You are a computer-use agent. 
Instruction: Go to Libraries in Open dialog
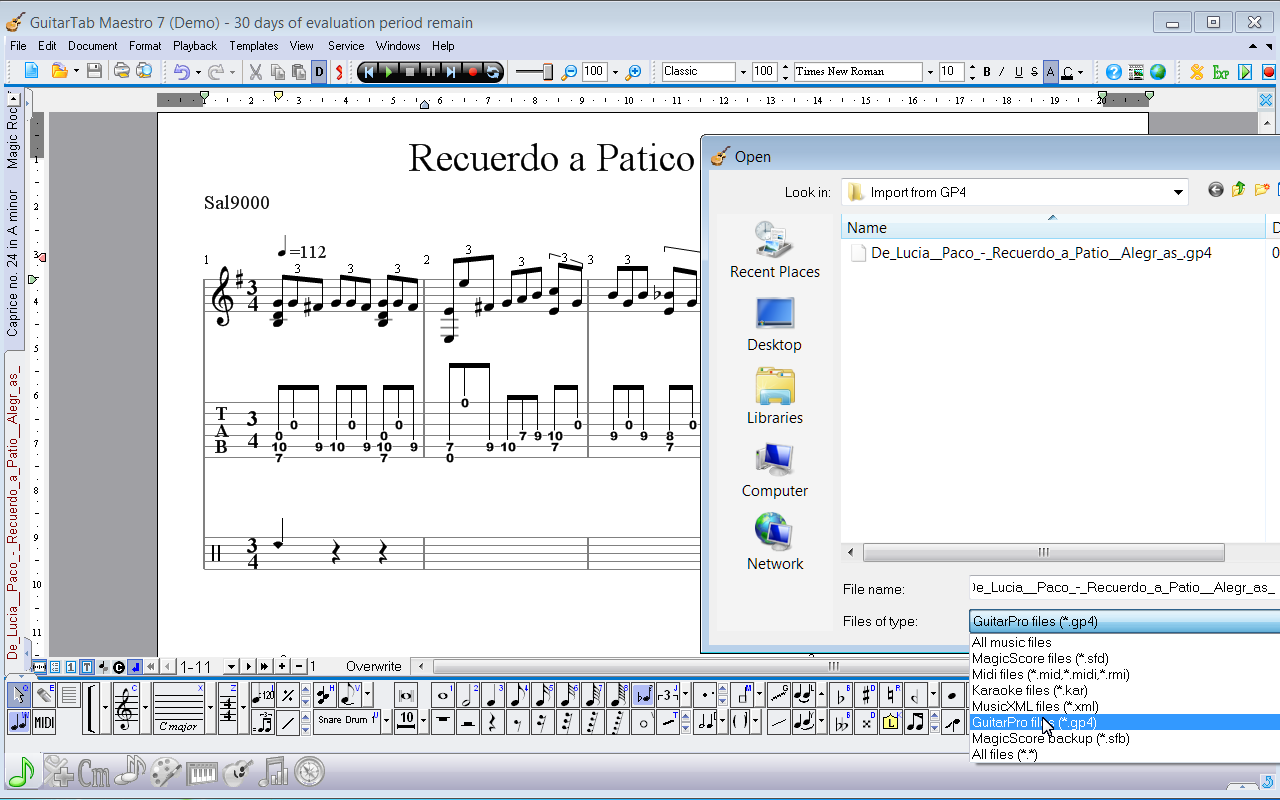coord(775,397)
